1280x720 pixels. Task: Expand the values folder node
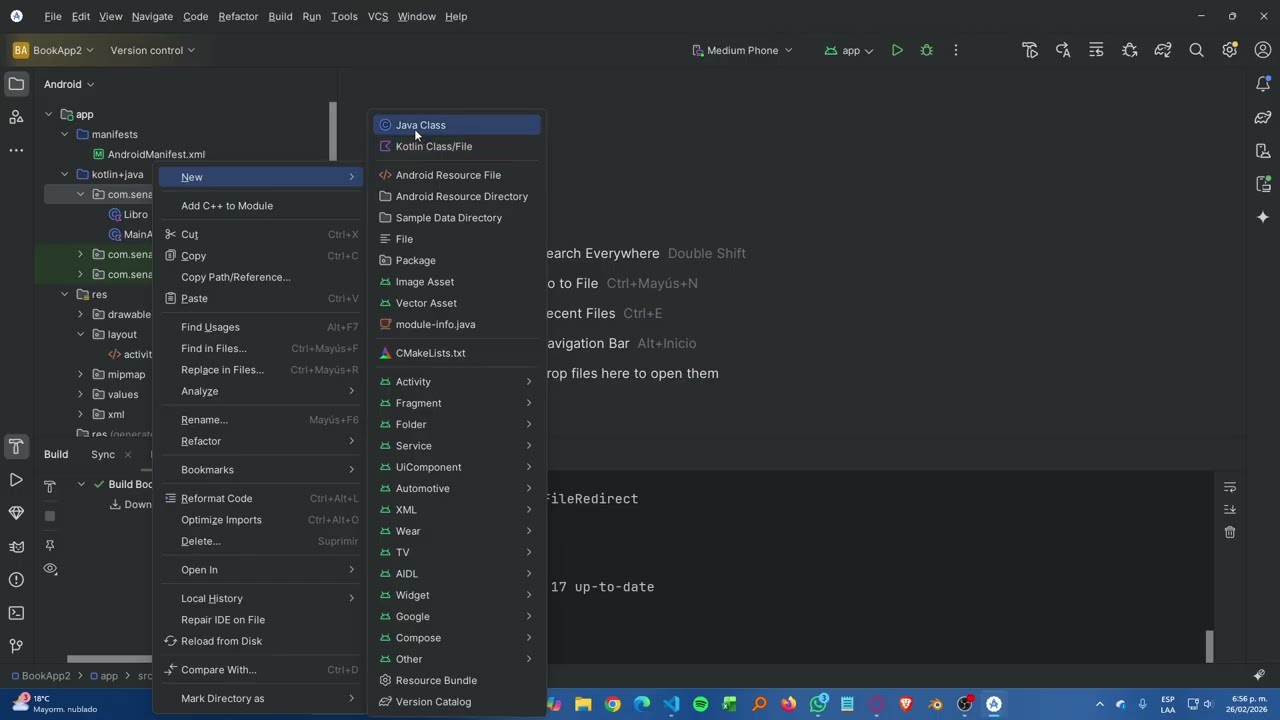pos(80,394)
